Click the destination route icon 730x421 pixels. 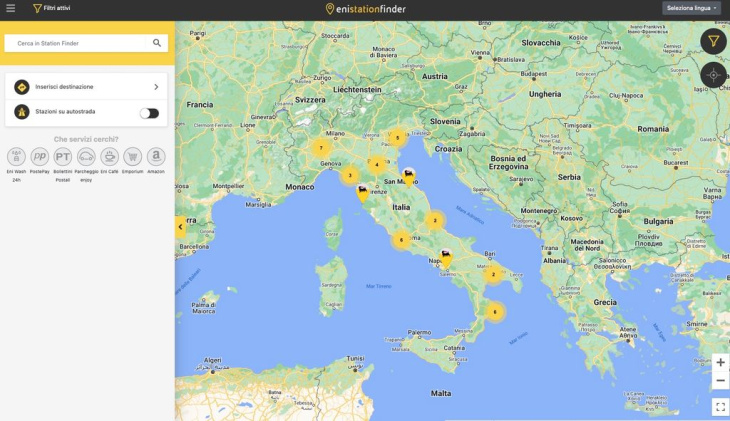point(21,87)
